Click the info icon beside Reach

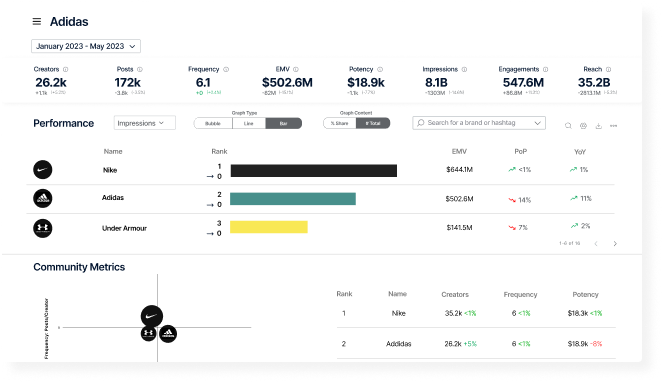(608, 69)
